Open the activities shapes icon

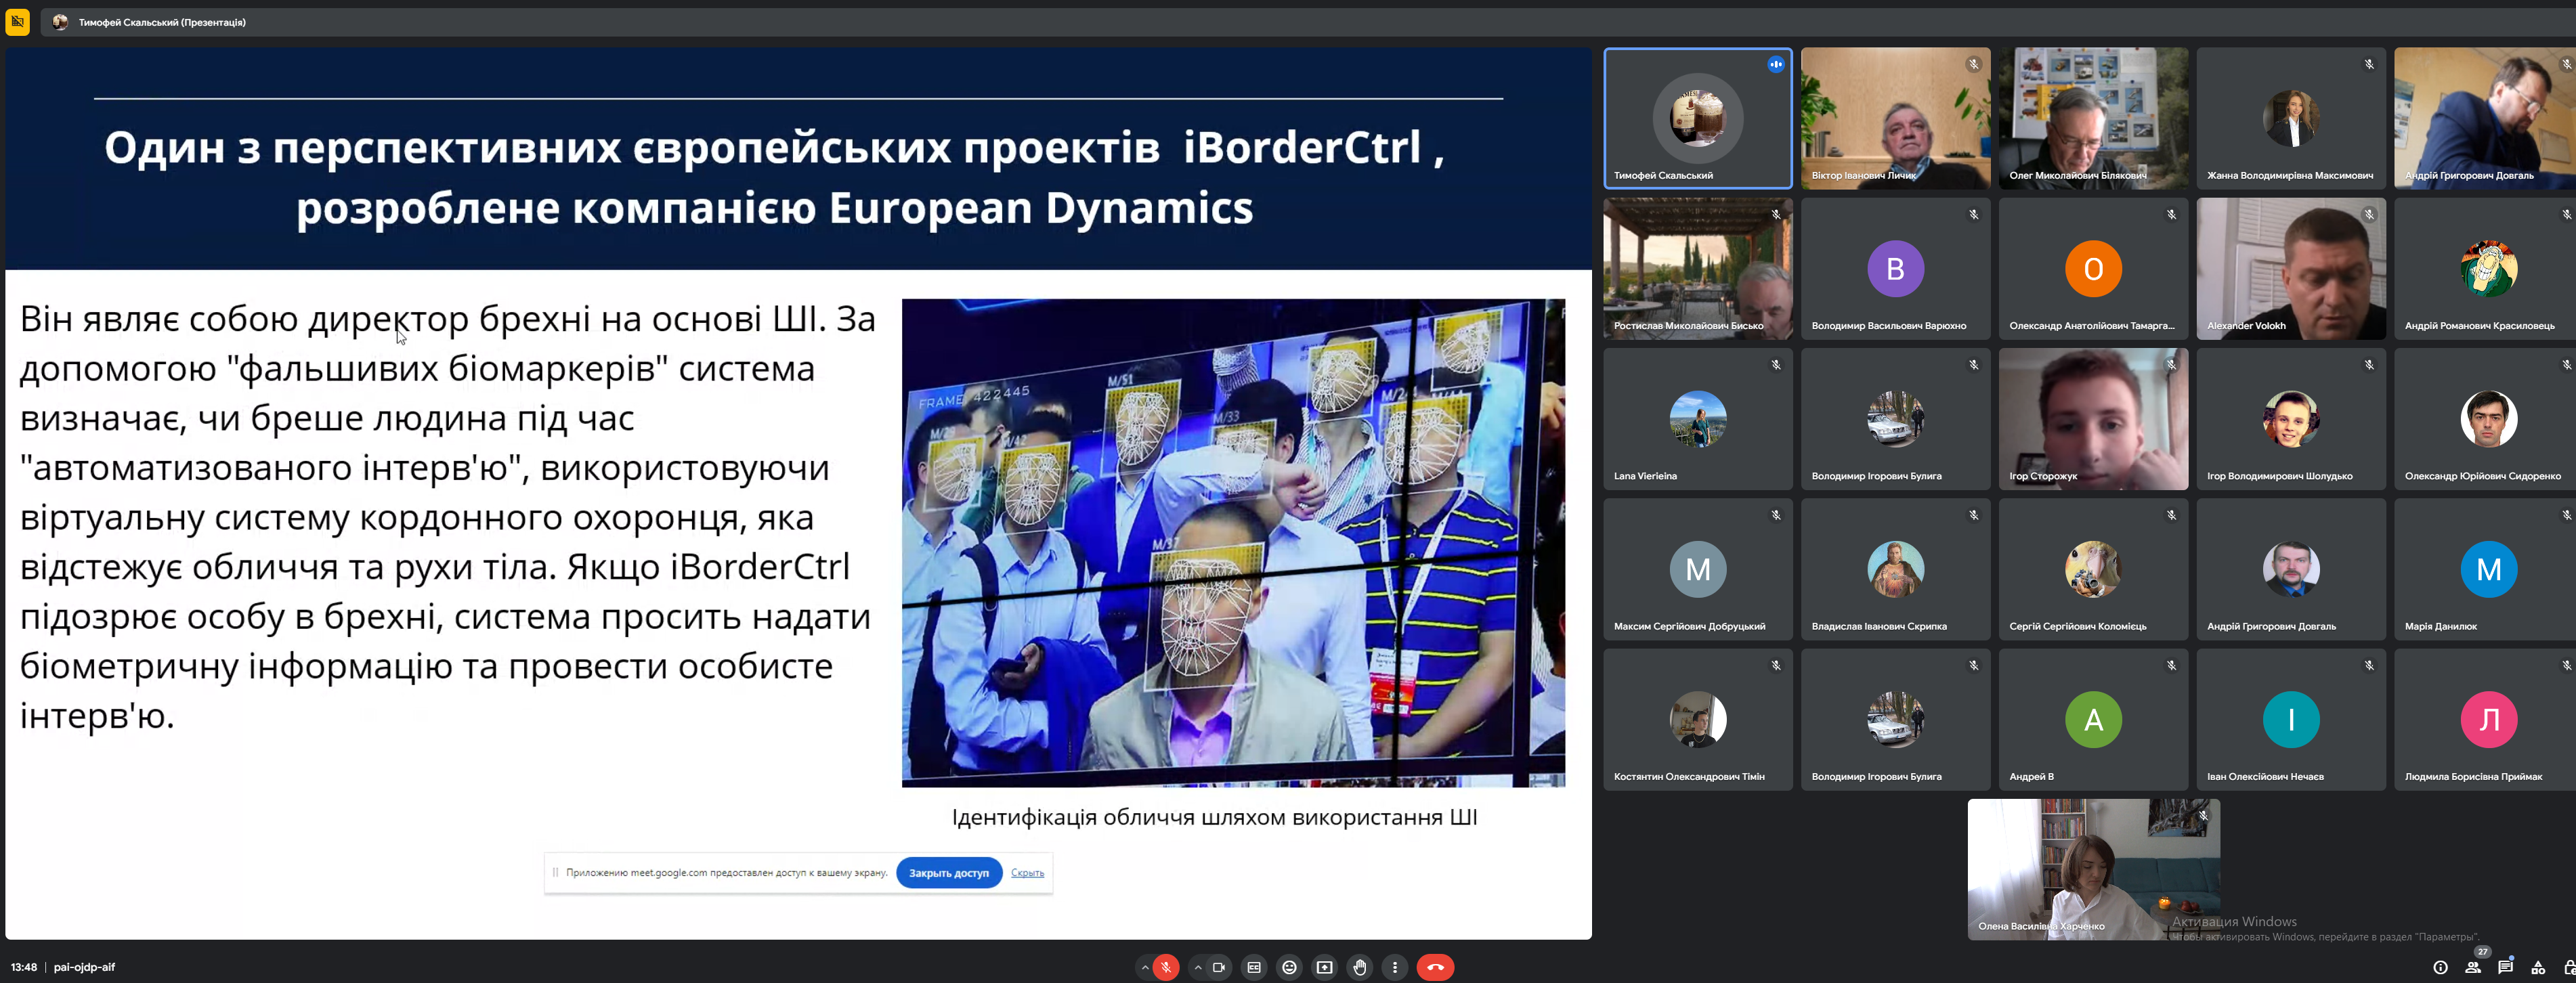2538,967
